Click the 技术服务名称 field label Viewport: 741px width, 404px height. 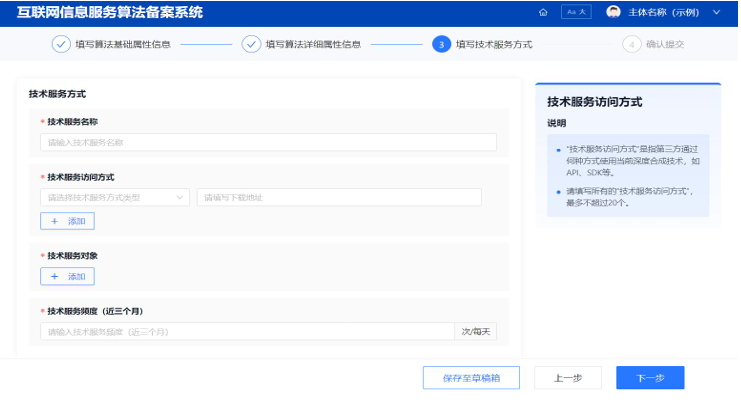coord(72,121)
